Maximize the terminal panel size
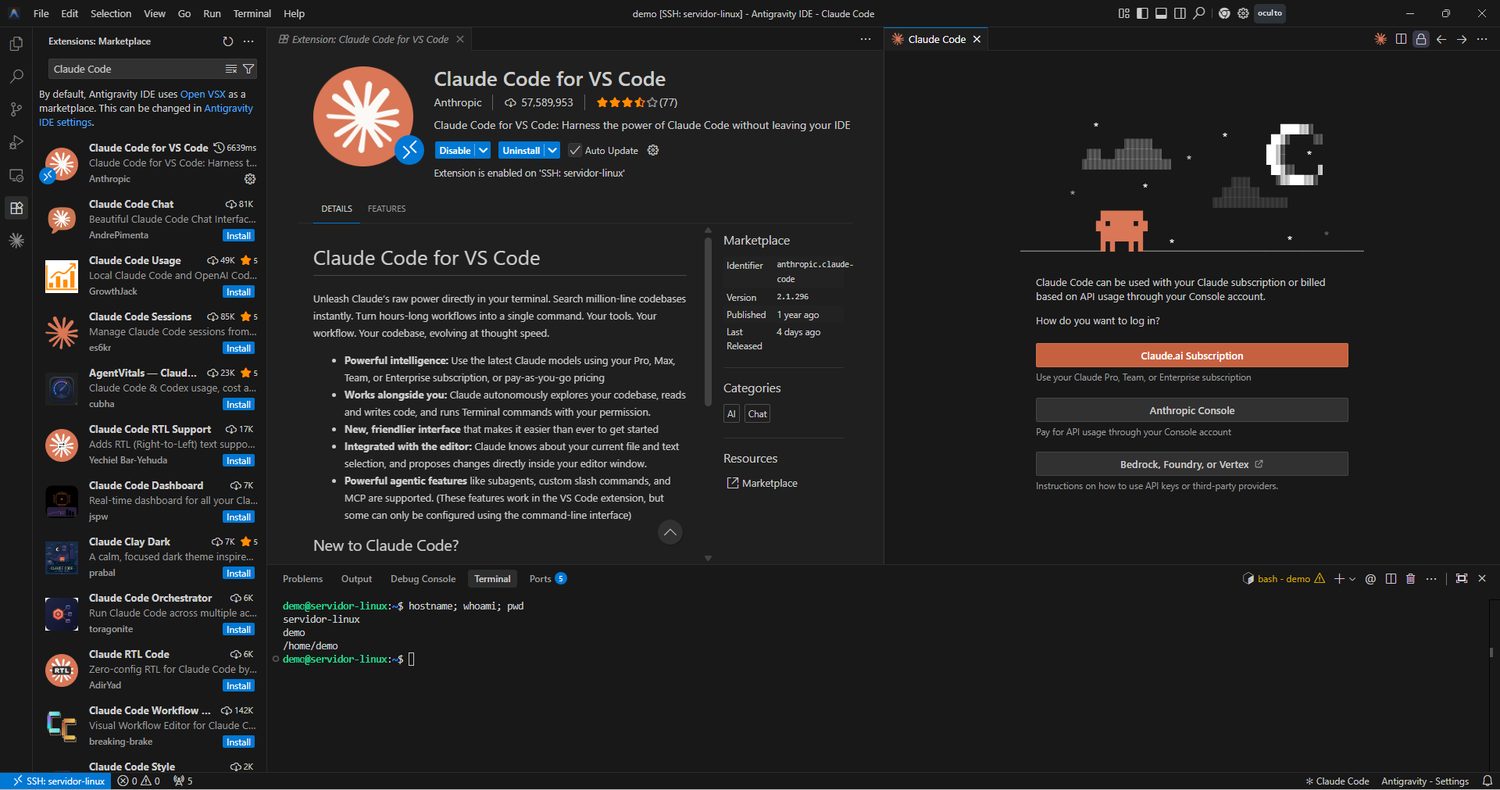Viewport: 1500px width, 790px height. [x=1461, y=579]
